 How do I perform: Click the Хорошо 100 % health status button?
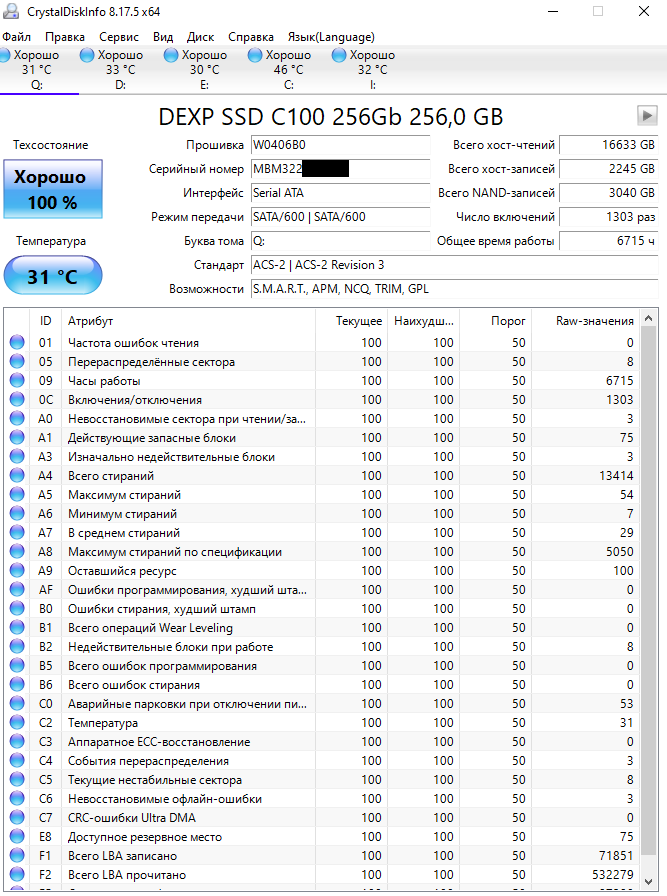[x=53, y=189]
